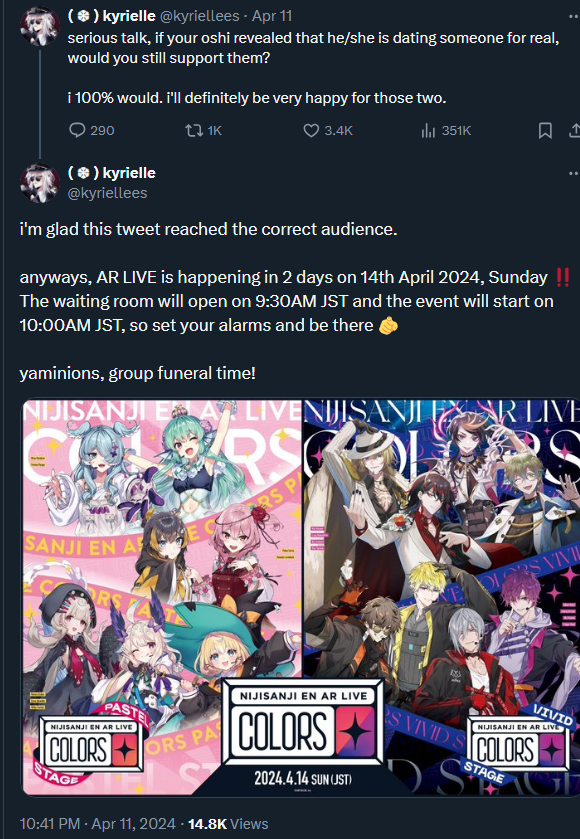Open kyrielle's avatar on reply tweet
This screenshot has width=580, height=839.
pos(40,183)
